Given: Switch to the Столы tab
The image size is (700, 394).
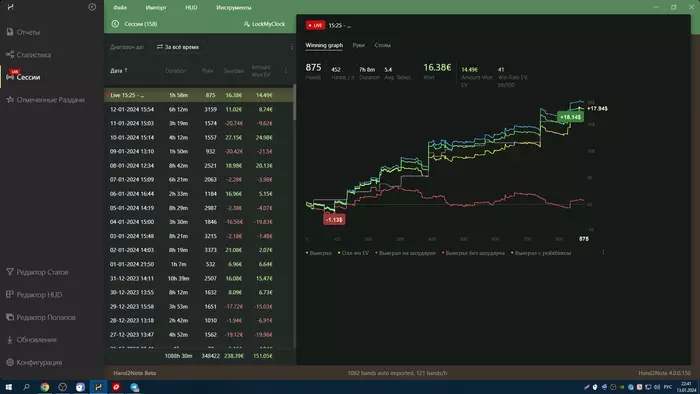Looking at the screenshot, I should [x=383, y=45].
